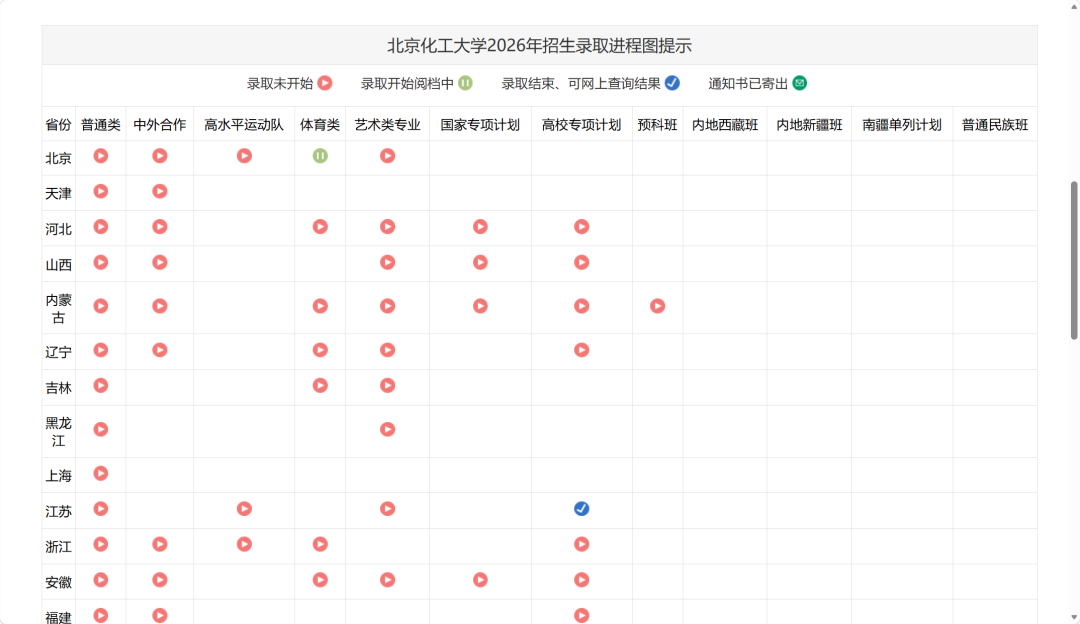Click the 北京 艺术类专业 status icon
The image size is (1080, 624).
[x=387, y=156]
